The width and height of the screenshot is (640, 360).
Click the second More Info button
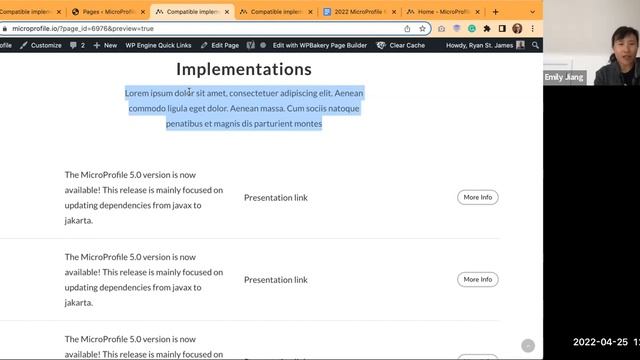(x=478, y=280)
